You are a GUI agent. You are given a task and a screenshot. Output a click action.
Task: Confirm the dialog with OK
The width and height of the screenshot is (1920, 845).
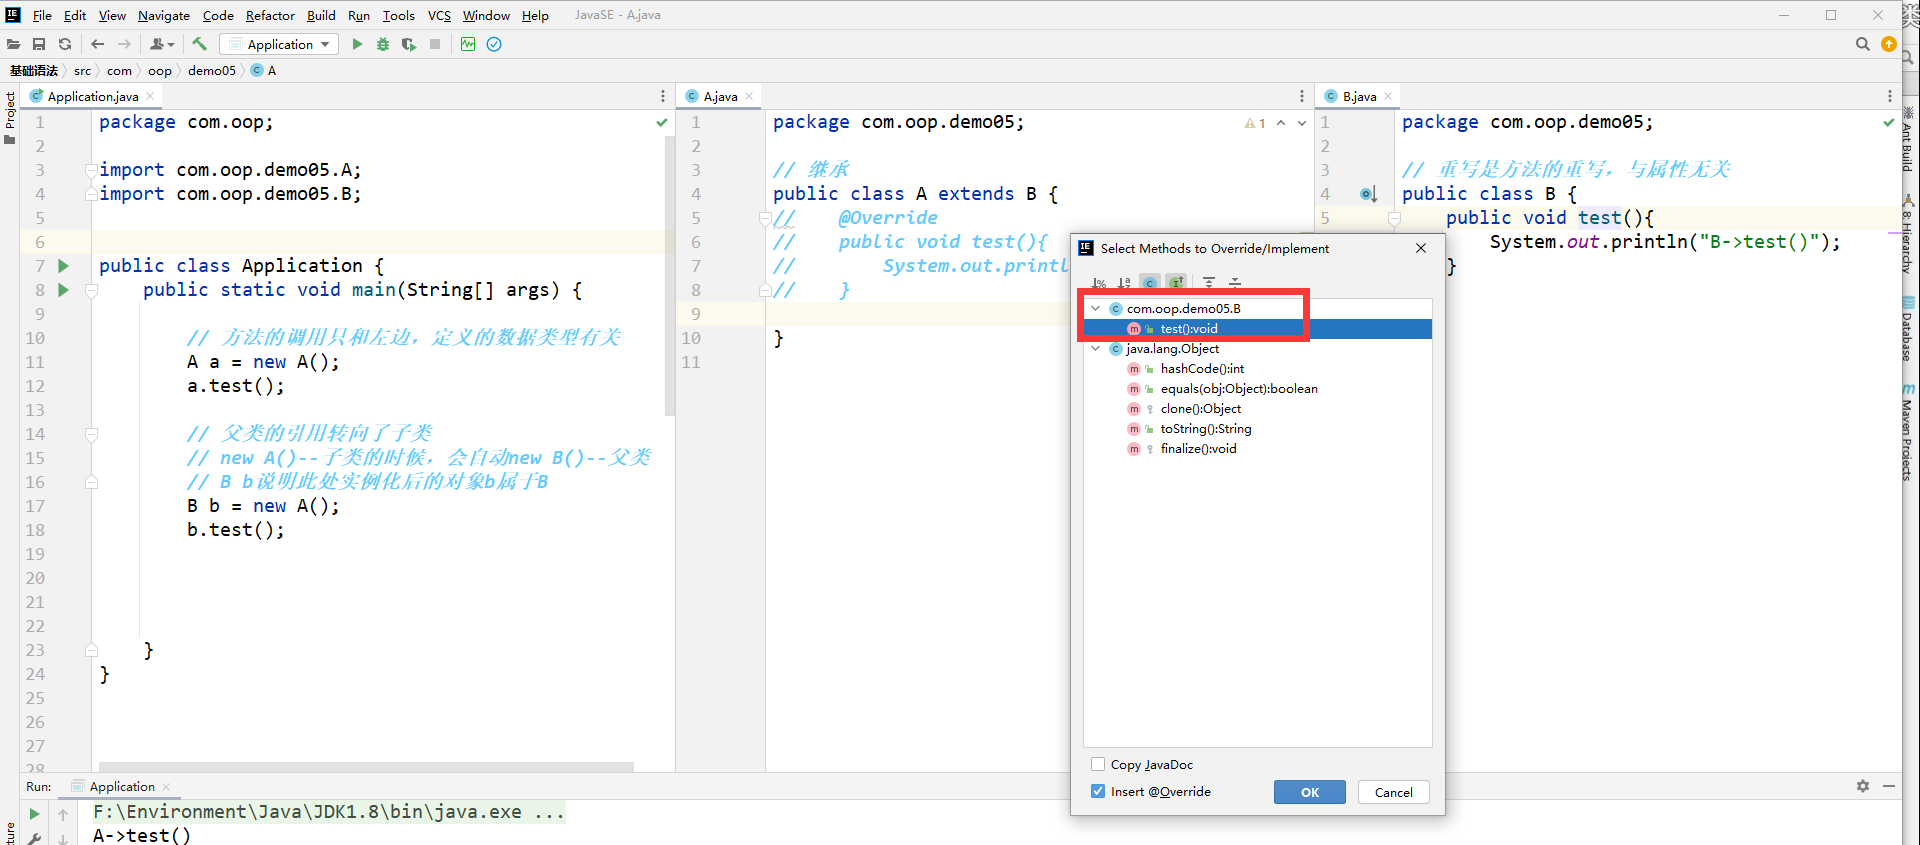tap(1309, 792)
